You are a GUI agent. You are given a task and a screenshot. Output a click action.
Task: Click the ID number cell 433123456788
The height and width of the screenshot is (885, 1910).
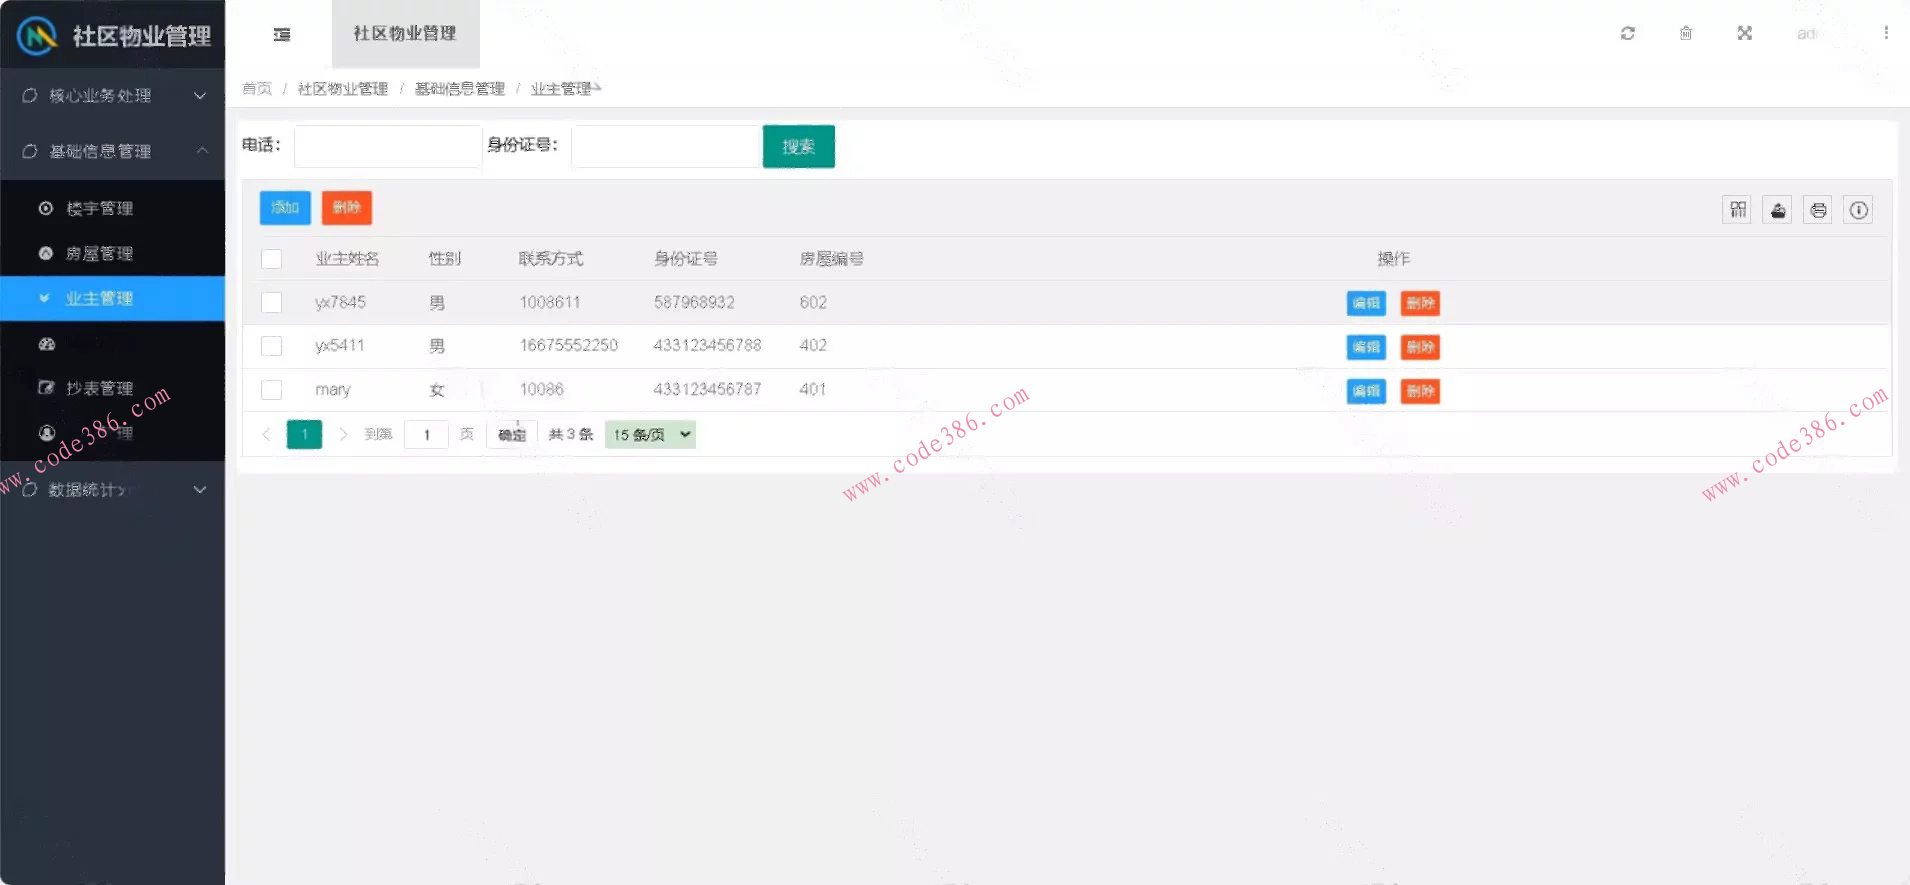[x=707, y=346]
